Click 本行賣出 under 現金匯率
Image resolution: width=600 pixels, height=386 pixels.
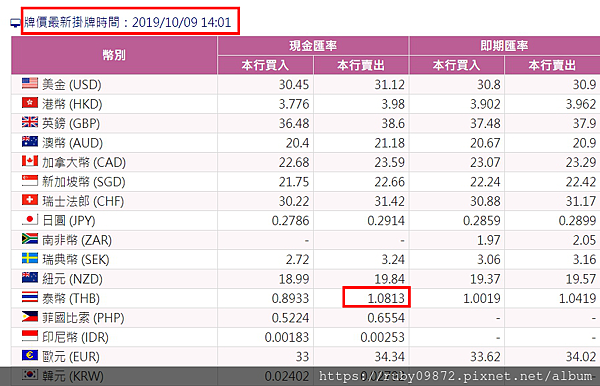(361, 65)
